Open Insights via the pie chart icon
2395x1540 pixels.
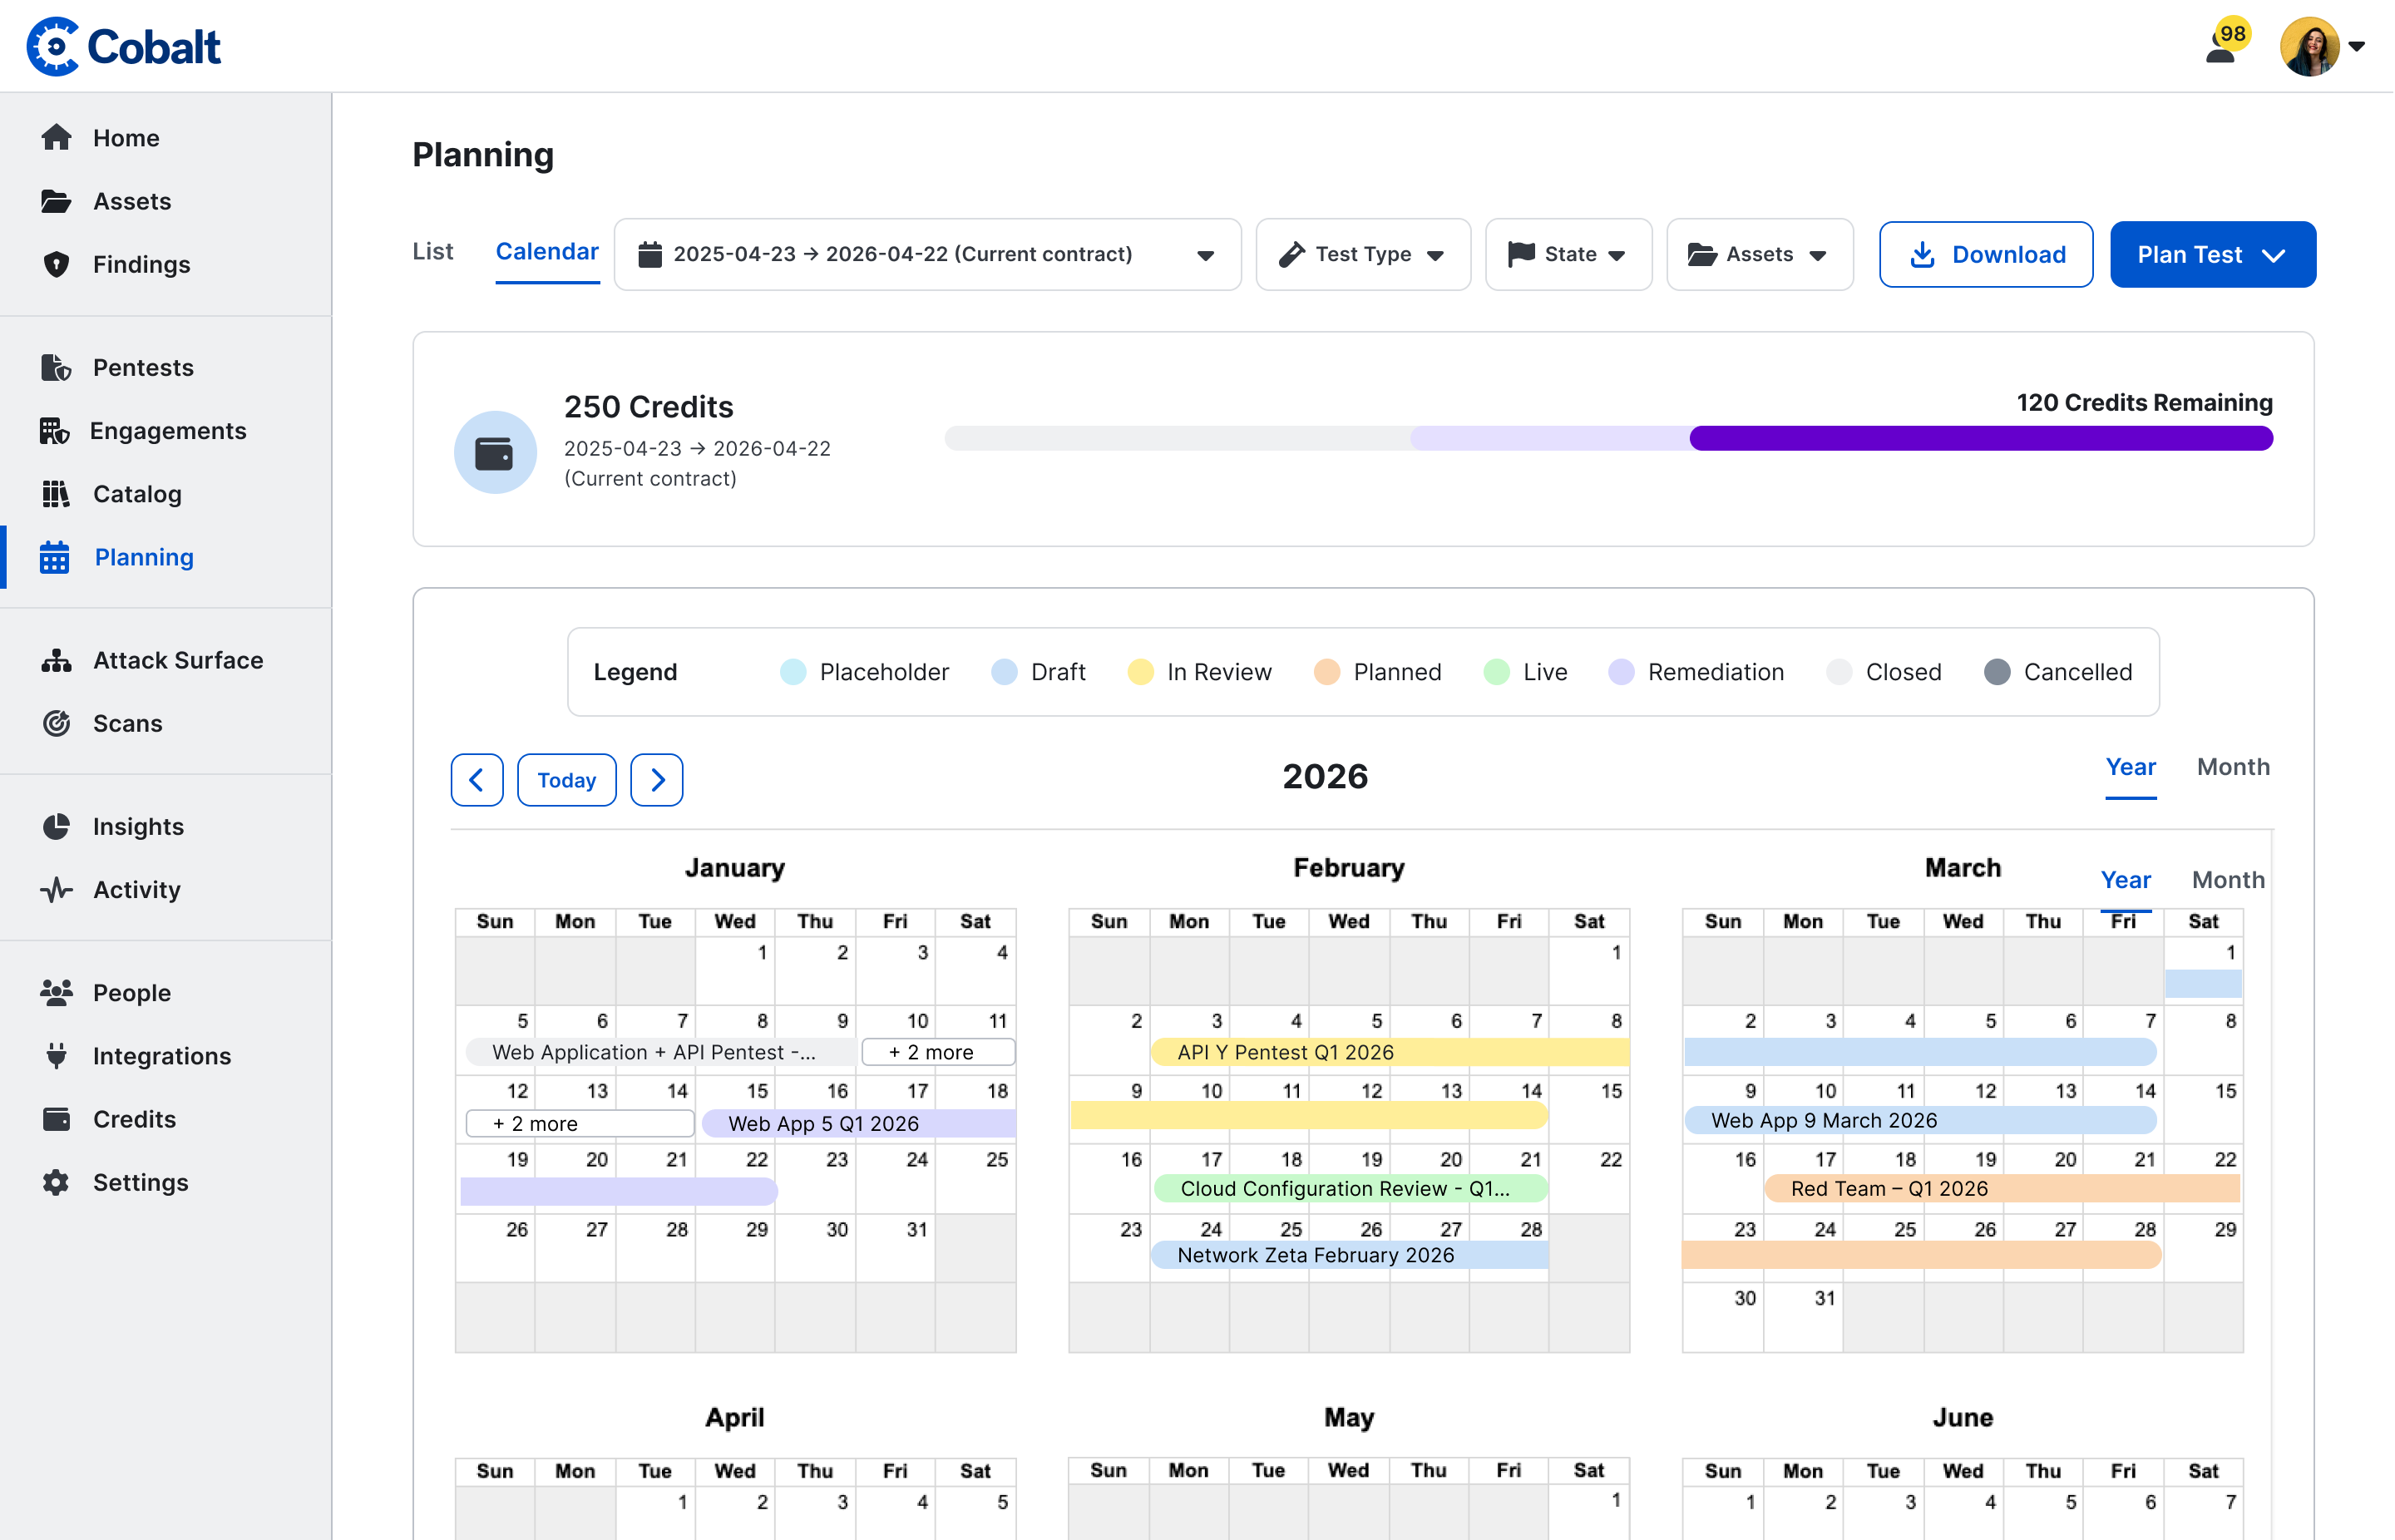coord(56,826)
